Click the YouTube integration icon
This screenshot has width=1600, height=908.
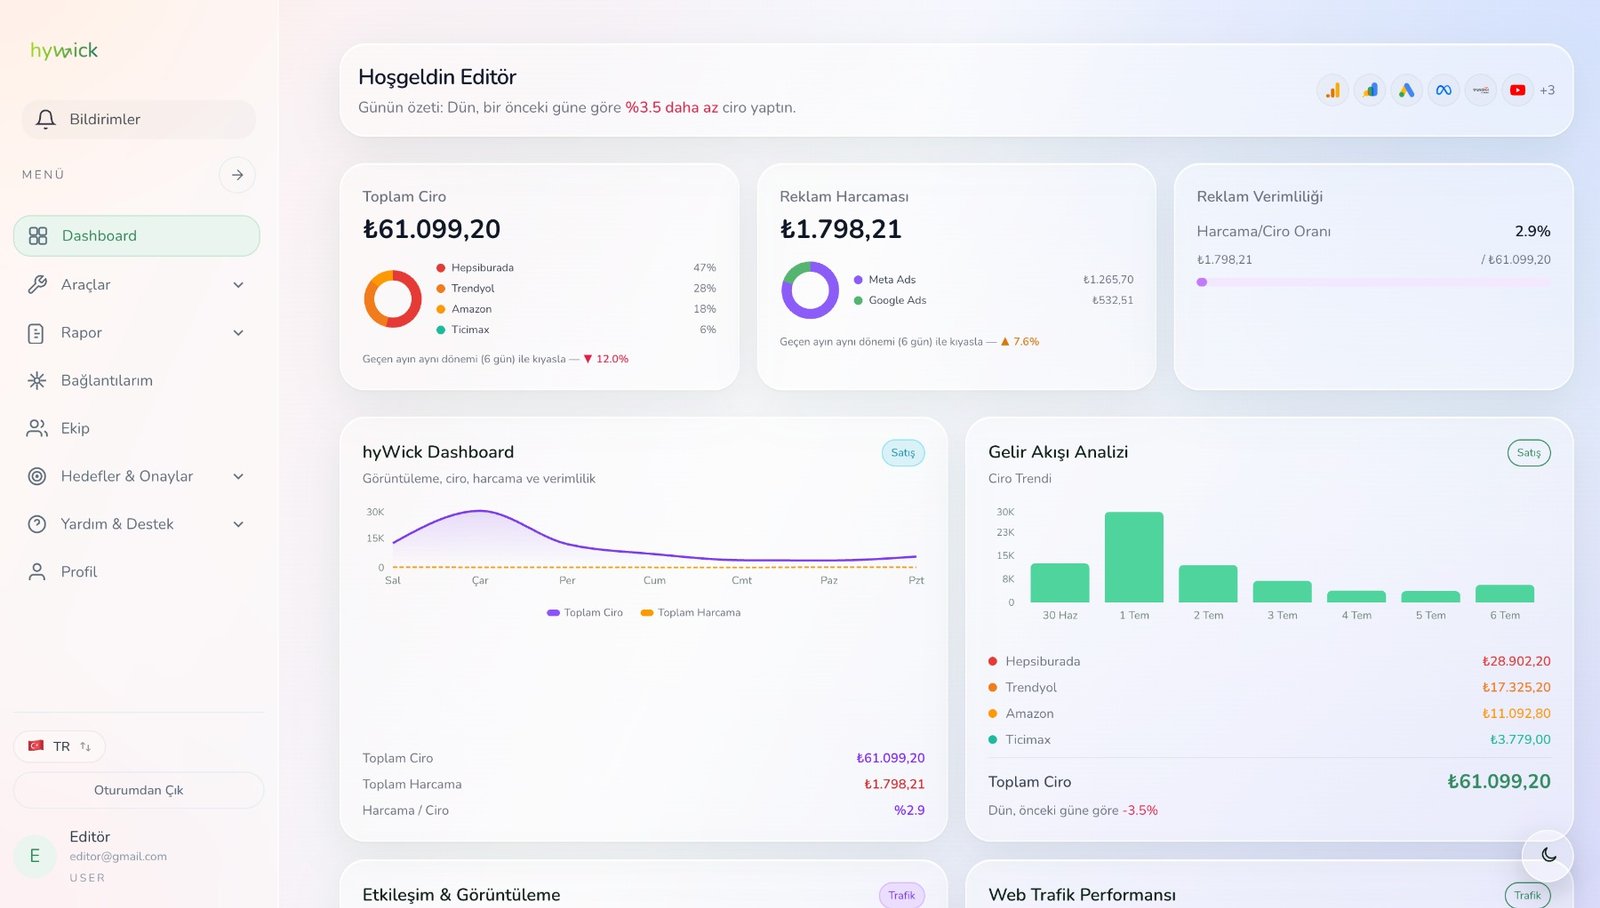(1518, 90)
